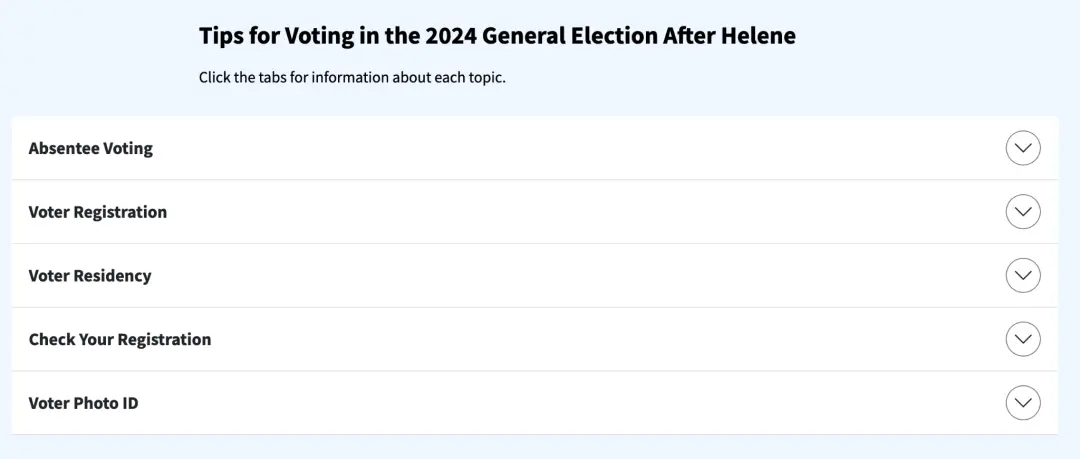
Task: Select the Voter Registration tab label
Action: click(98, 212)
